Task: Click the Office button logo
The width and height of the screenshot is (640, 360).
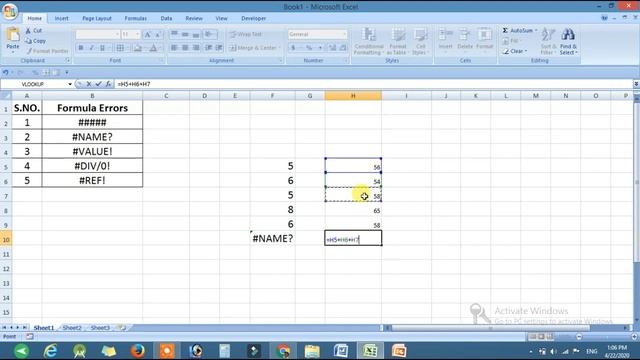Action: (10, 11)
